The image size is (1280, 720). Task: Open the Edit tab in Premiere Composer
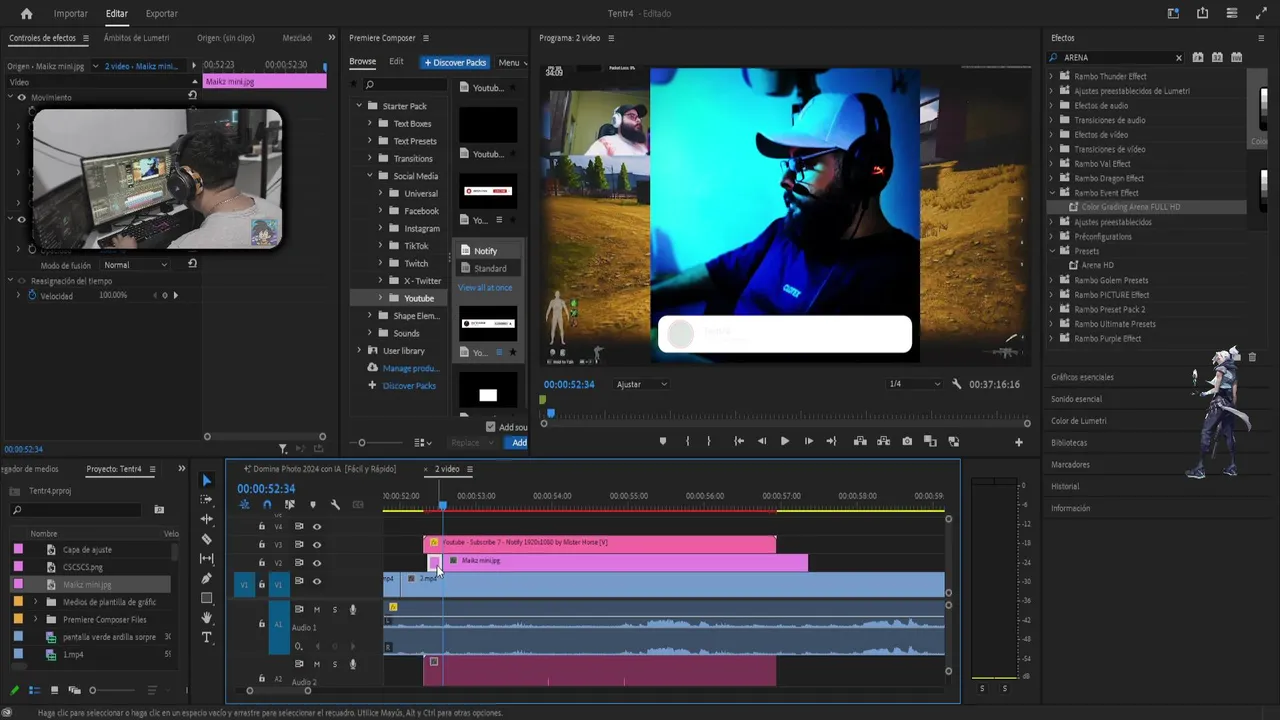(x=396, y=62)
